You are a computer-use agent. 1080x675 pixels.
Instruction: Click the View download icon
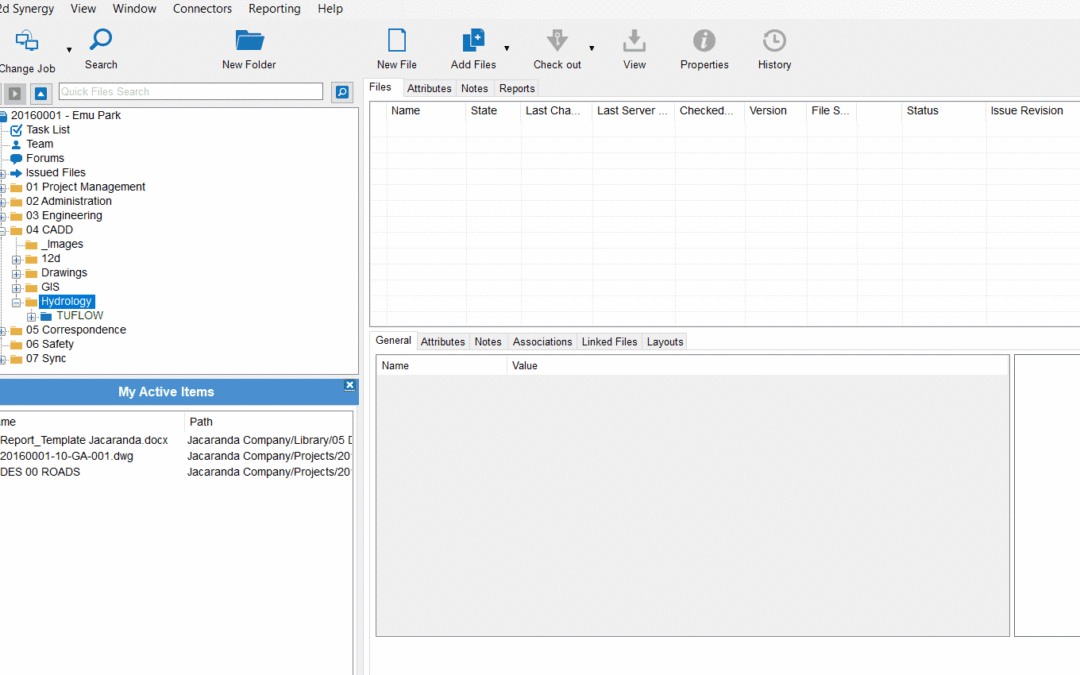coord(634,41)
